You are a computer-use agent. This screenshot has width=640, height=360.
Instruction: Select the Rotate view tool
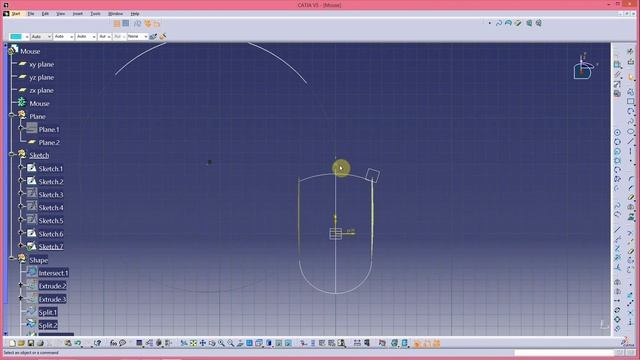(212, 343)
